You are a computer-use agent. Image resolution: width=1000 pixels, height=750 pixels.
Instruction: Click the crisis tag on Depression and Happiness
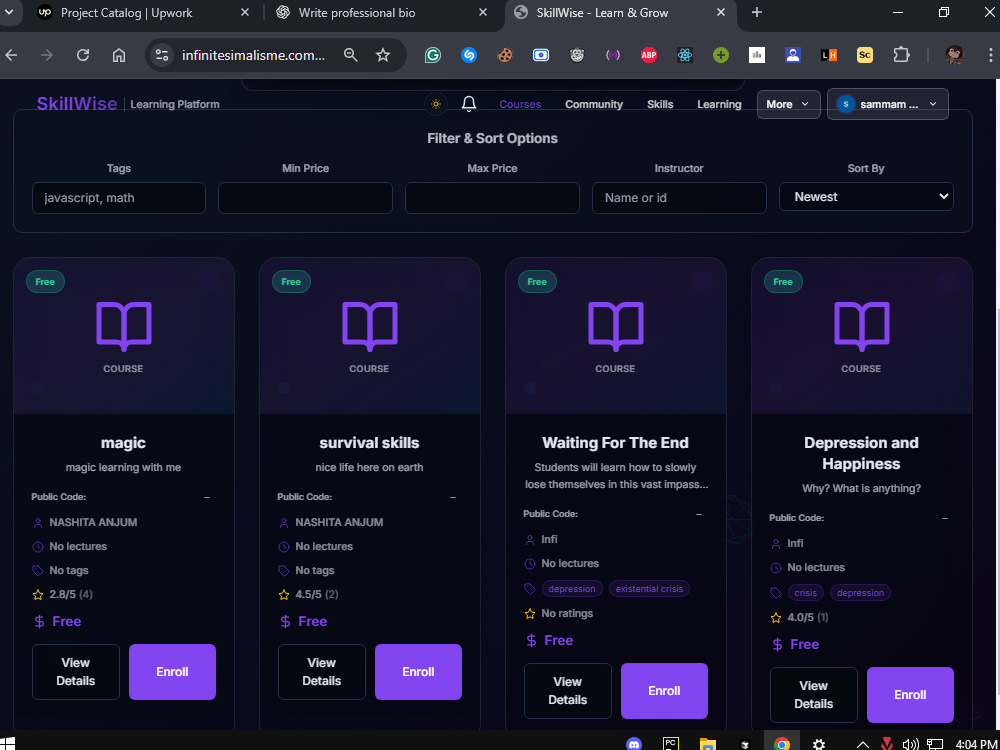coord(805,593)
